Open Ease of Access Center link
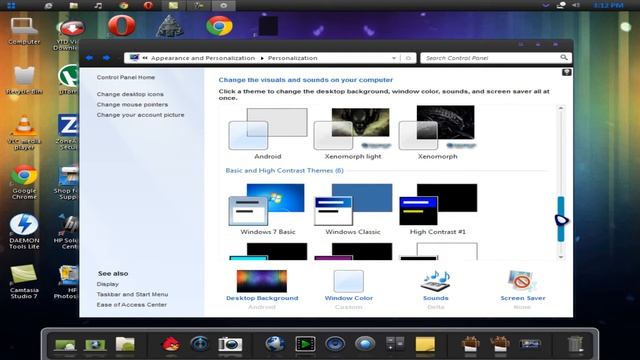The image size is (640, 360). [131, 305]
